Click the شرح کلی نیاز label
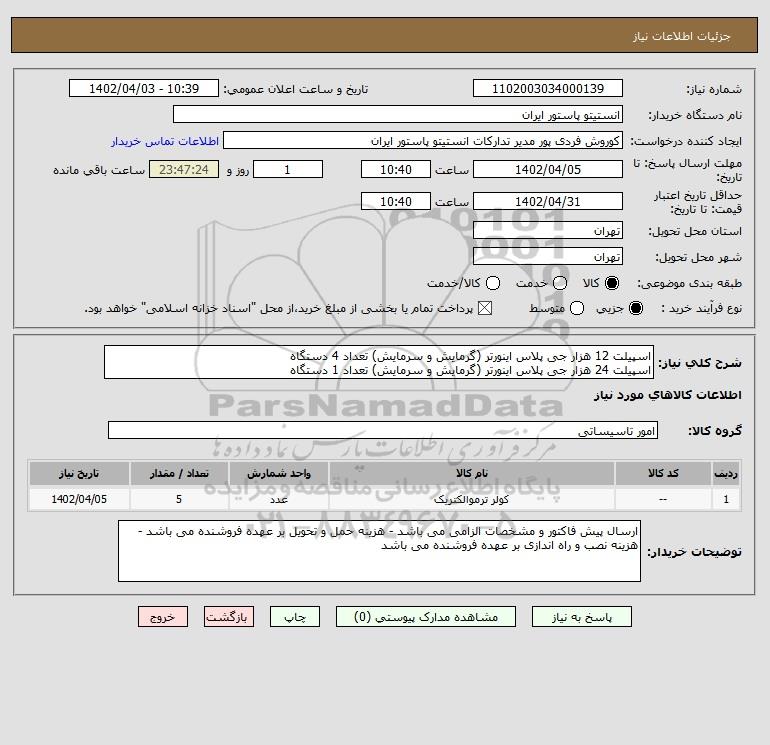 (x=700, y=363)
